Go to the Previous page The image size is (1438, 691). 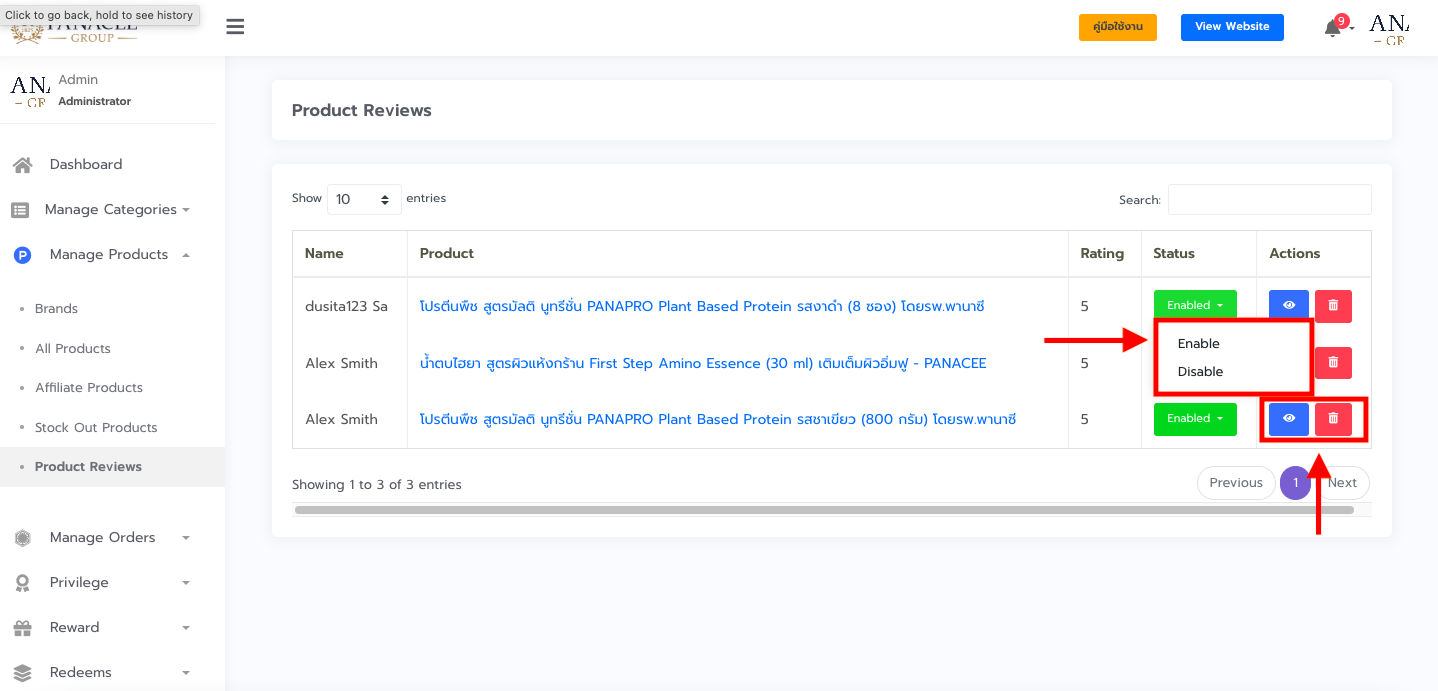[1236, 483]
